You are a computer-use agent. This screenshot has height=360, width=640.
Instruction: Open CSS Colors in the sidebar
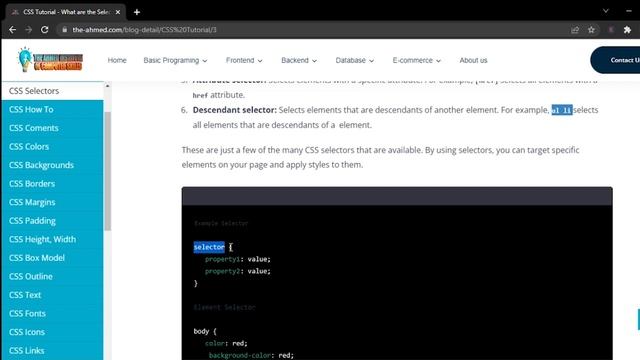pos(52,147)
